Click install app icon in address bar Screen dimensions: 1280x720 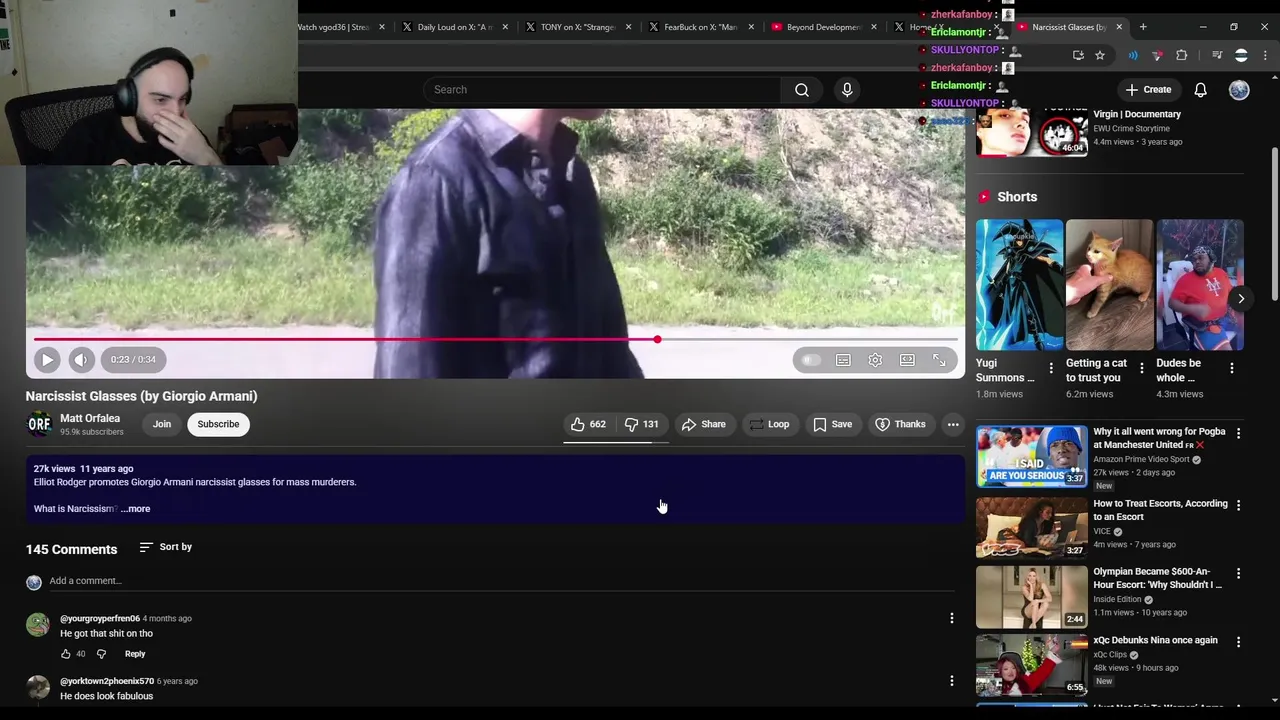click(x=1078, y=55)
